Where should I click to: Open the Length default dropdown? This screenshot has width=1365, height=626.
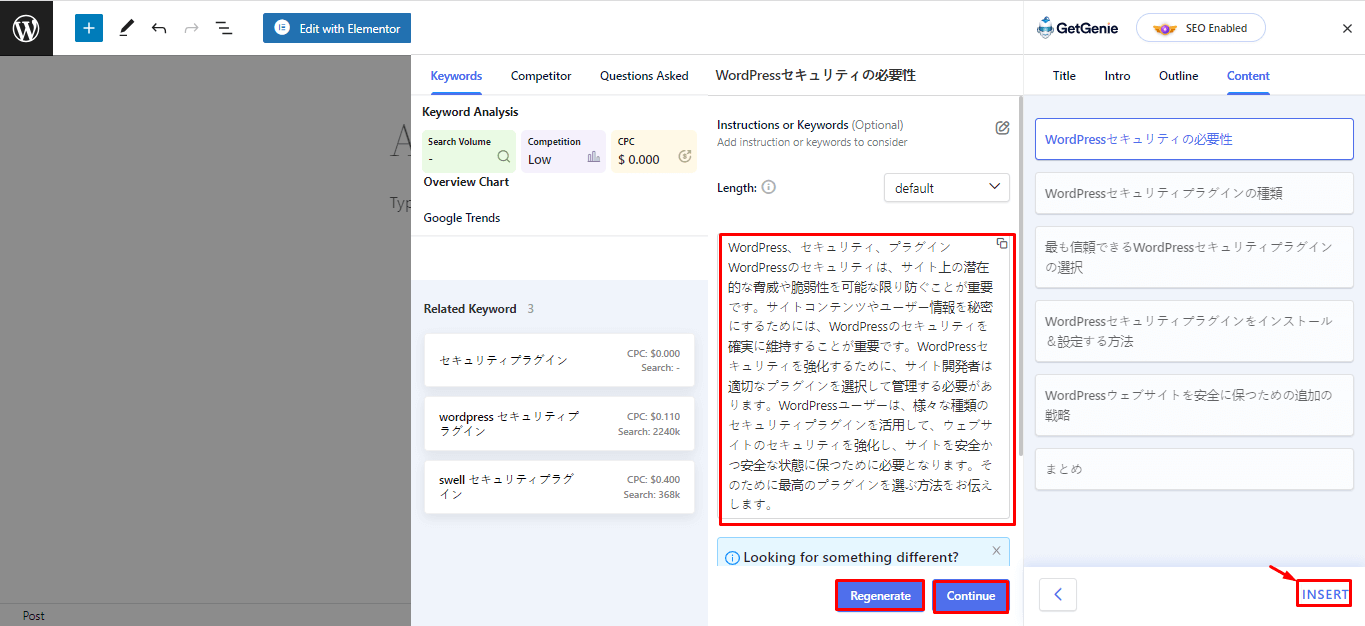point(946,187)
